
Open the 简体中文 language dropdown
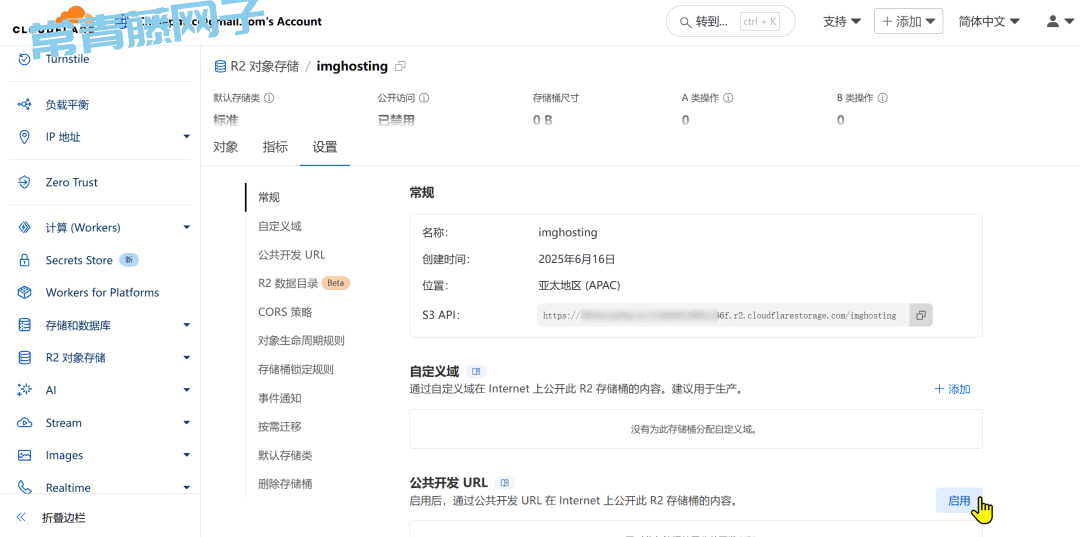click(x=989, y=21)
